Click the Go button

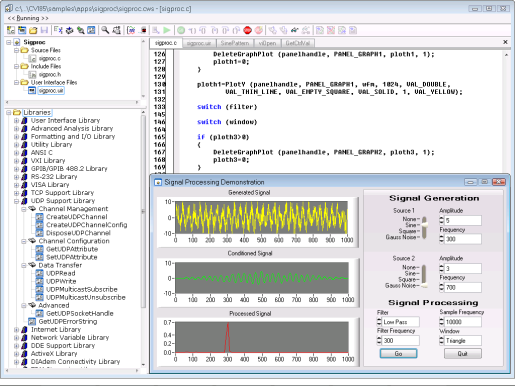tap(398, 354)
